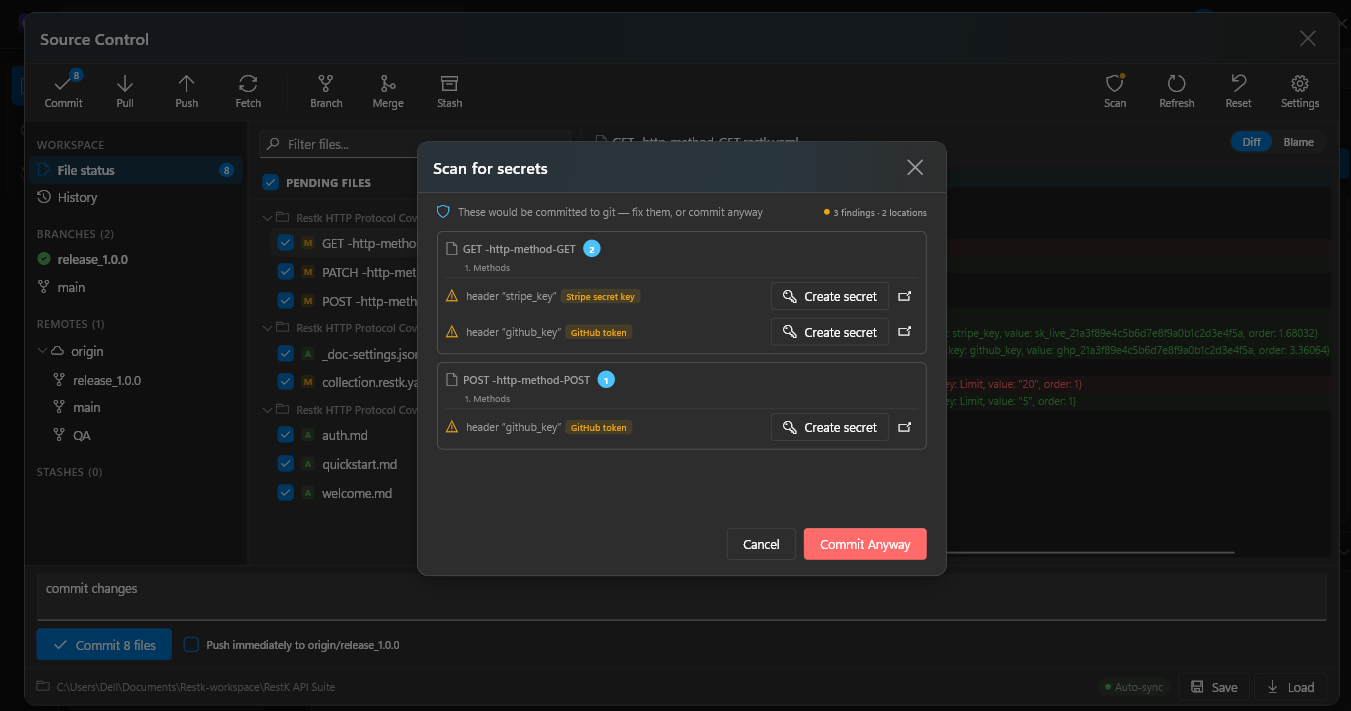Image resolution: width=1351 pixels, height=711 pixels.
Task: Uncheck the PATCH -http-method file checkbox
Action: click(285, 272)
